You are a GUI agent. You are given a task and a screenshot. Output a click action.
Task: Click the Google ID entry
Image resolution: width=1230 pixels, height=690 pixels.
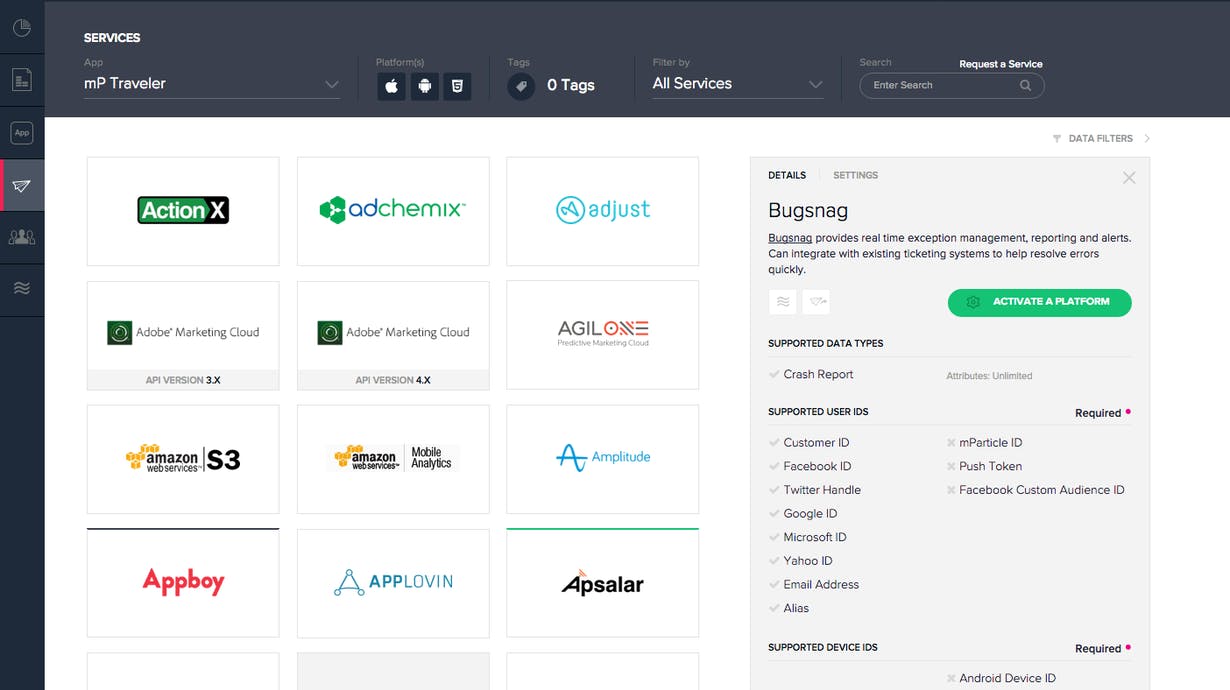tap(810, 514)
